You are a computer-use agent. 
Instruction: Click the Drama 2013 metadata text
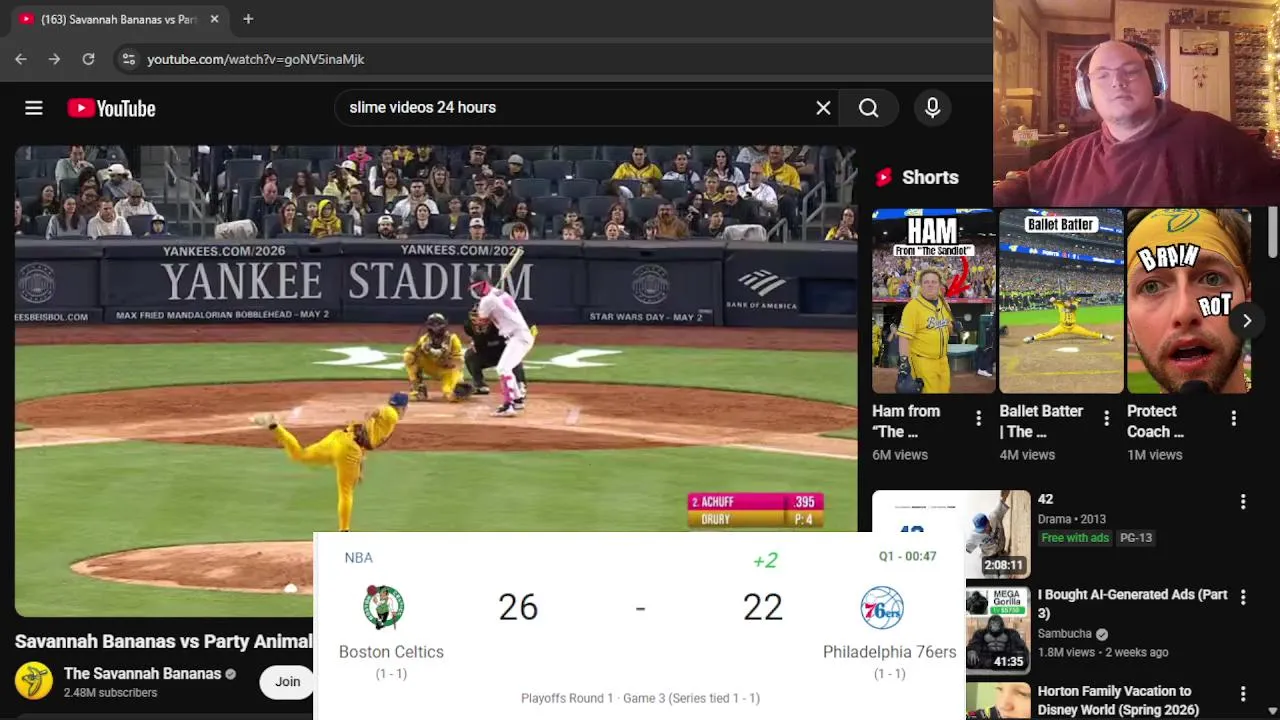tap(1071, 519)
